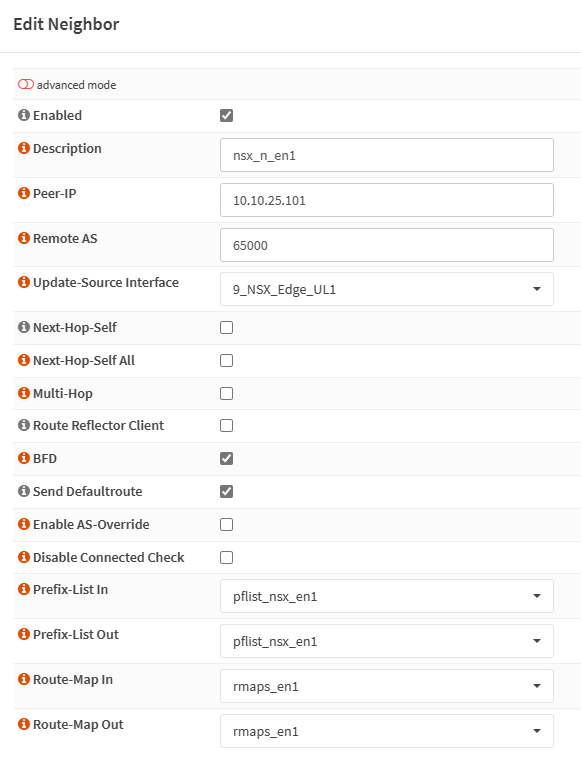Show help for the Peer-IP field

point(24,193)
